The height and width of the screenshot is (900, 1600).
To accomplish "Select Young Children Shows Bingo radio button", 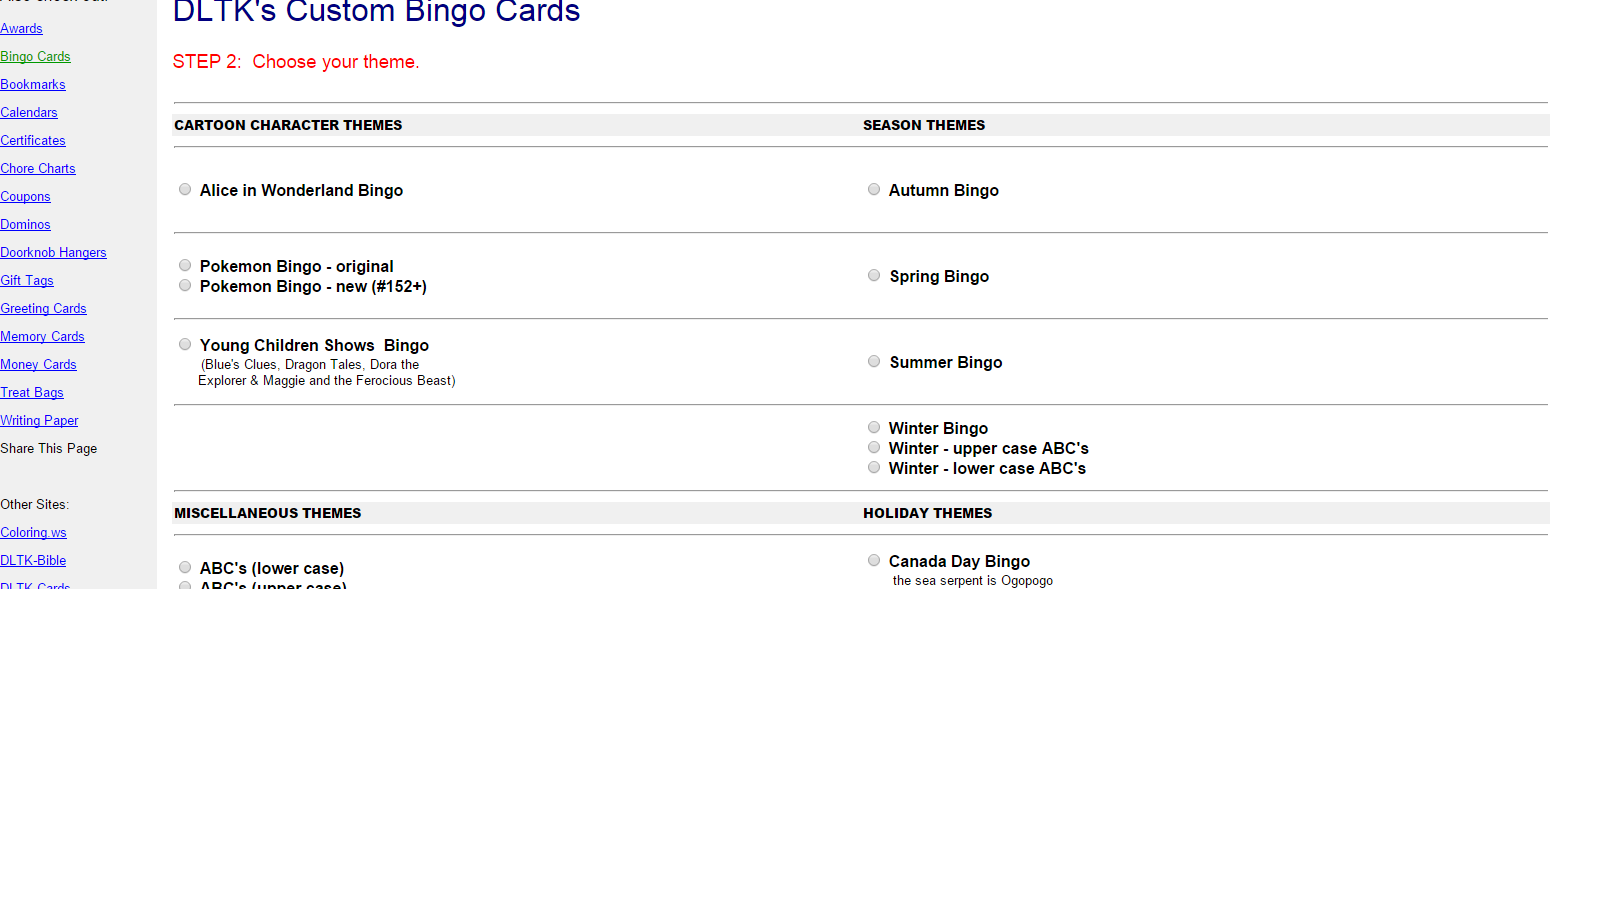I will [185, 344].
